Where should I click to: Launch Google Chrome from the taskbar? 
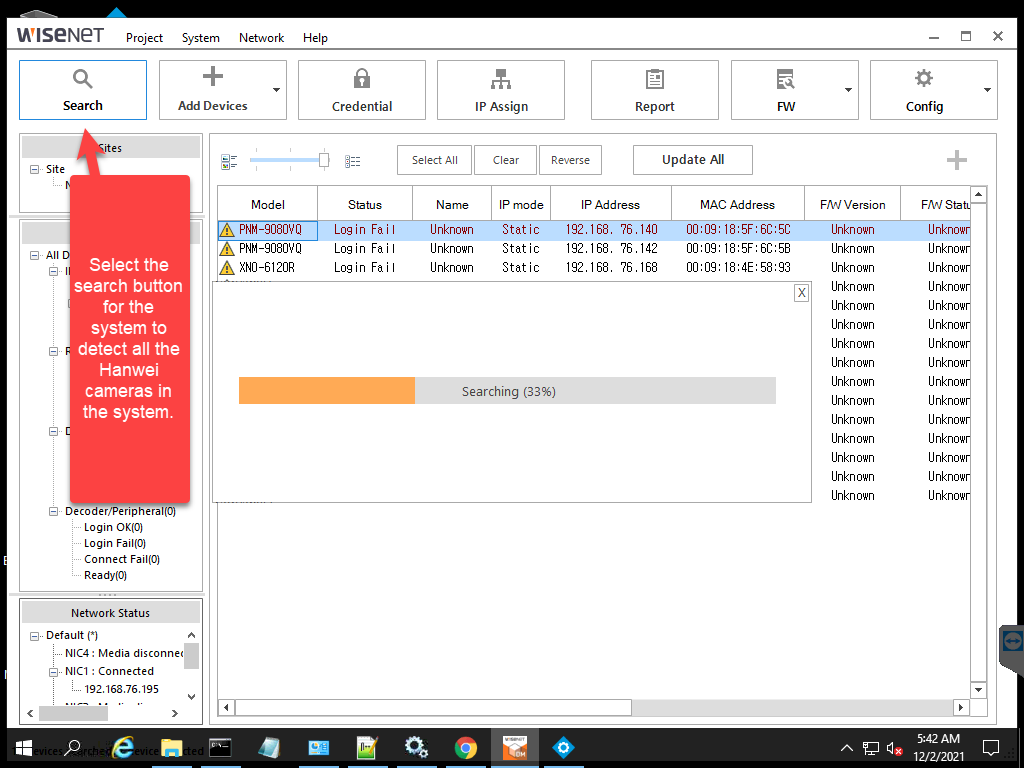coord(466,747)
